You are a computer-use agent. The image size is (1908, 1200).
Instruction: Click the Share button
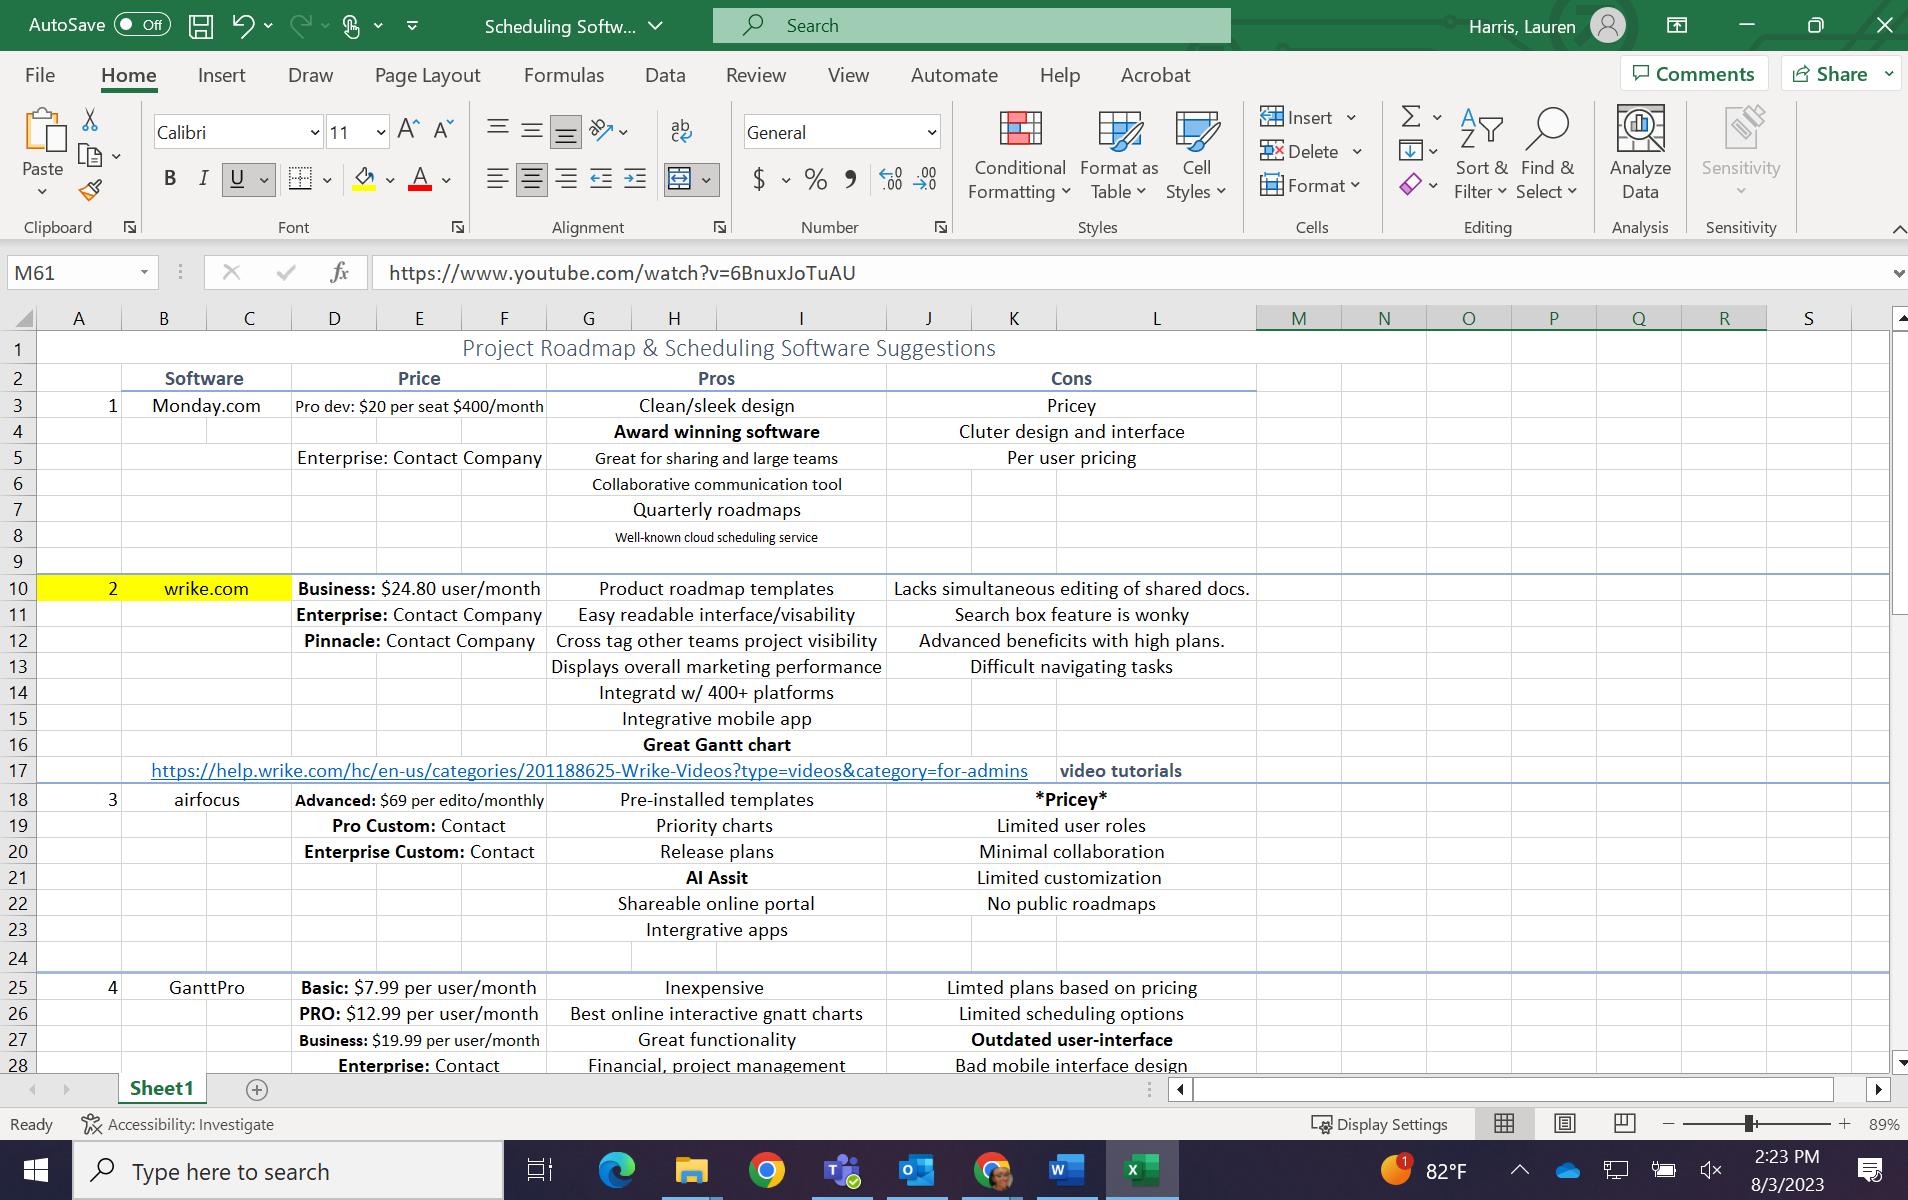pos(1830,74)
